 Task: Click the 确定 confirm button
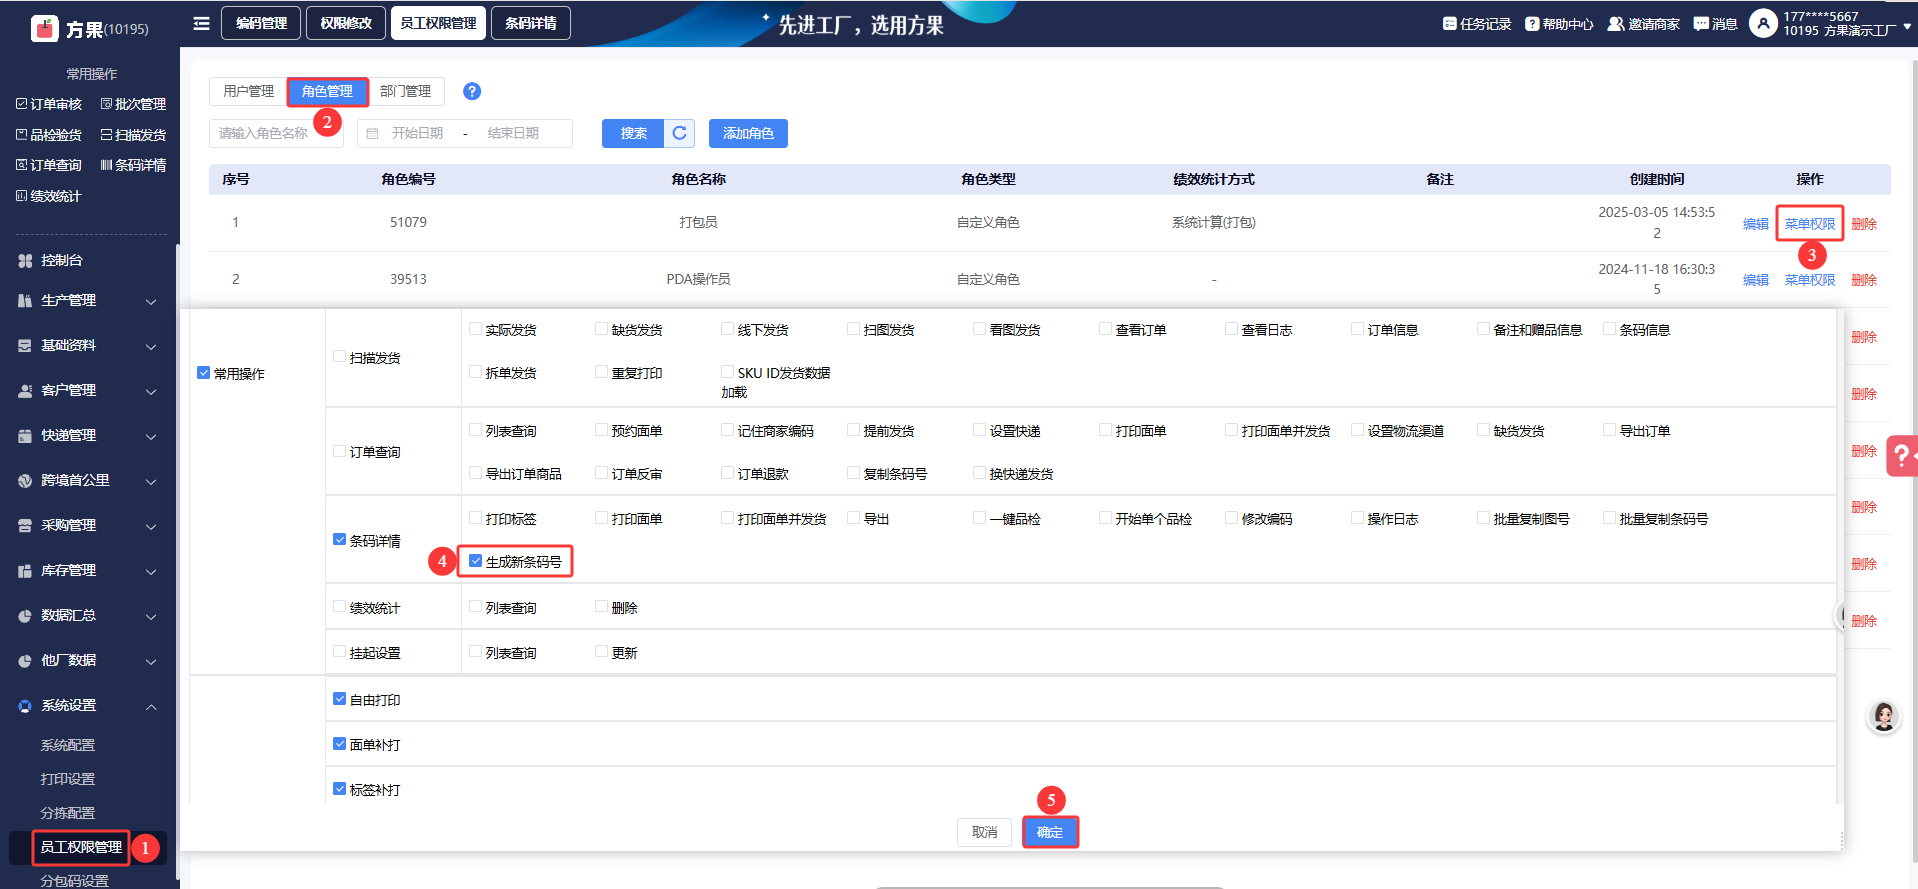click(x=1050, y=832)
